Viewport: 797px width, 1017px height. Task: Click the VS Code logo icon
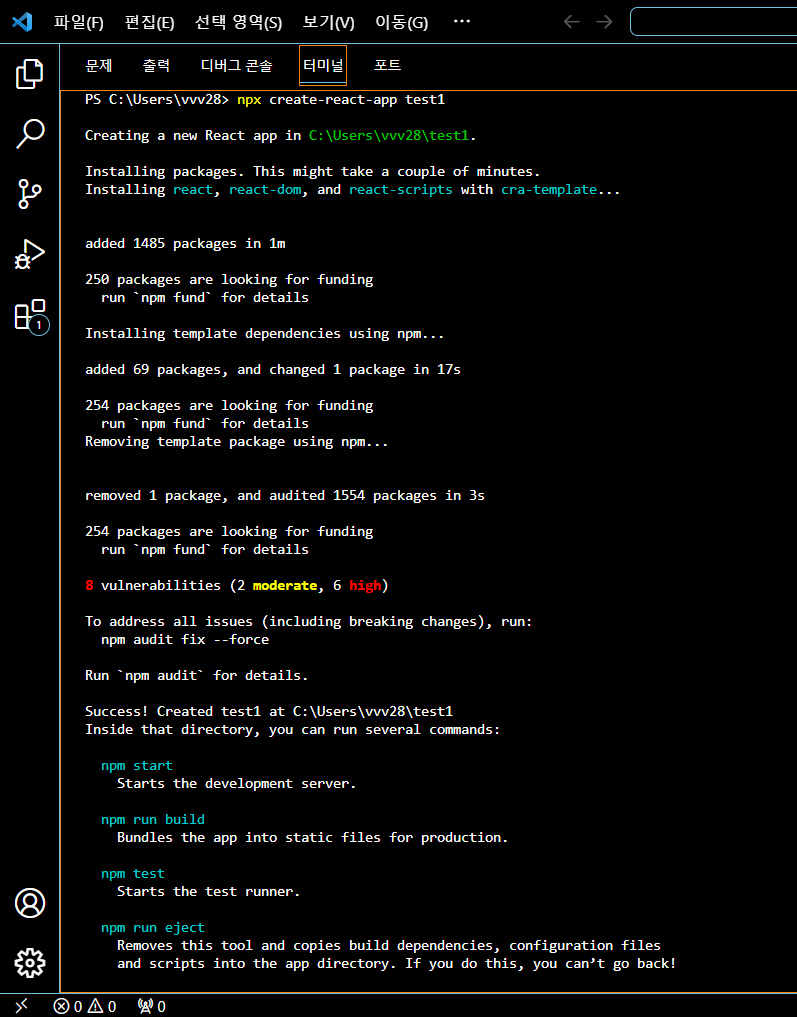click(x=22, y=21)
